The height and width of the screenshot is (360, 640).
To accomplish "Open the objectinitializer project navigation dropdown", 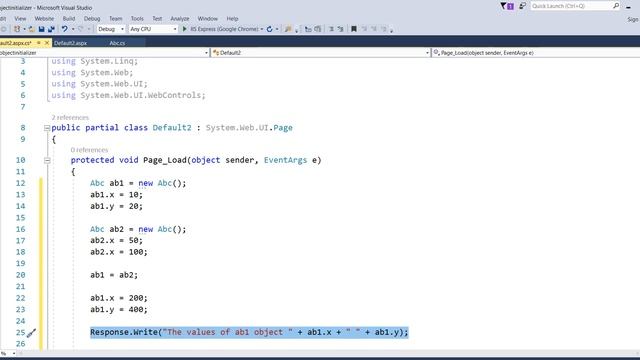I will [x=104, y=53].
